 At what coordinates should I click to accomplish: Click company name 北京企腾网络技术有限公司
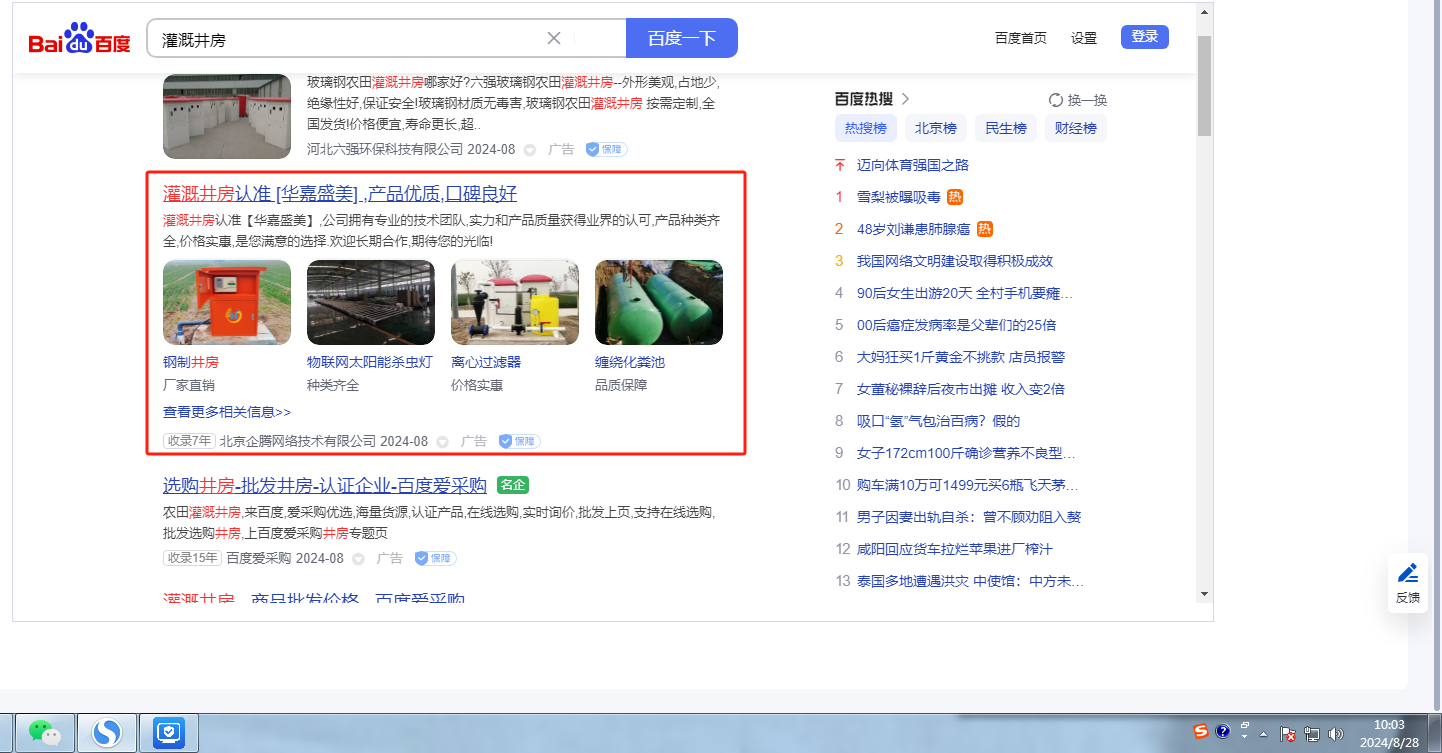coord(298,441)
